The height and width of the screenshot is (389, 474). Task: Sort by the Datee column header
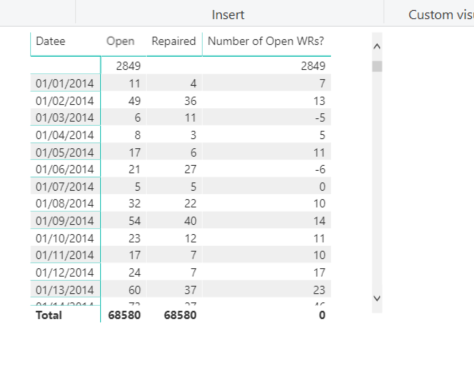(x=51, y=41)
